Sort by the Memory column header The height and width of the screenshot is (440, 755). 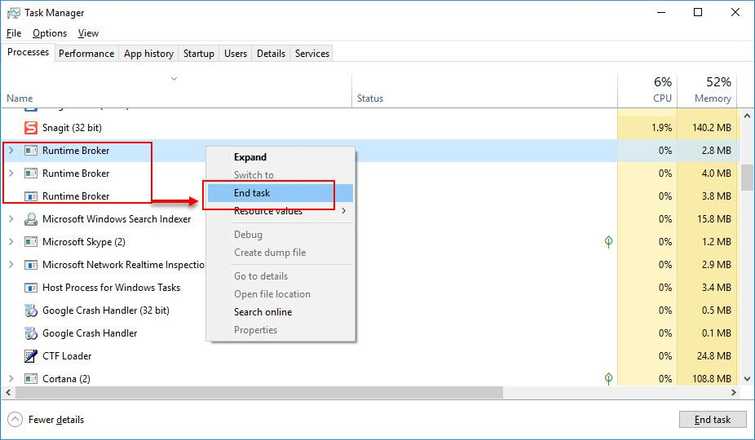(x=707, y=90)
